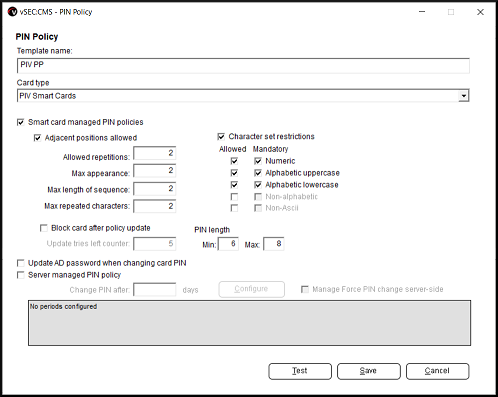Click the Max appearance field
The width and height of the screenshot is (498, 397).
[155, 171]
